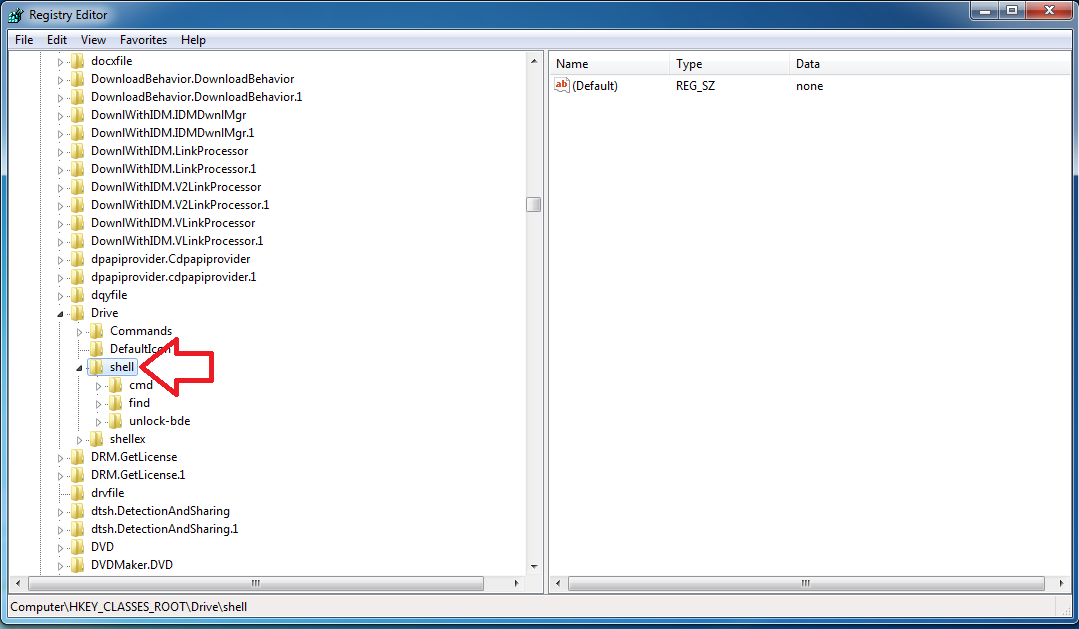This screenshot has width=1079, height=629.
Task: Click the shell folder icon
Action: click(x=97, y=367)
